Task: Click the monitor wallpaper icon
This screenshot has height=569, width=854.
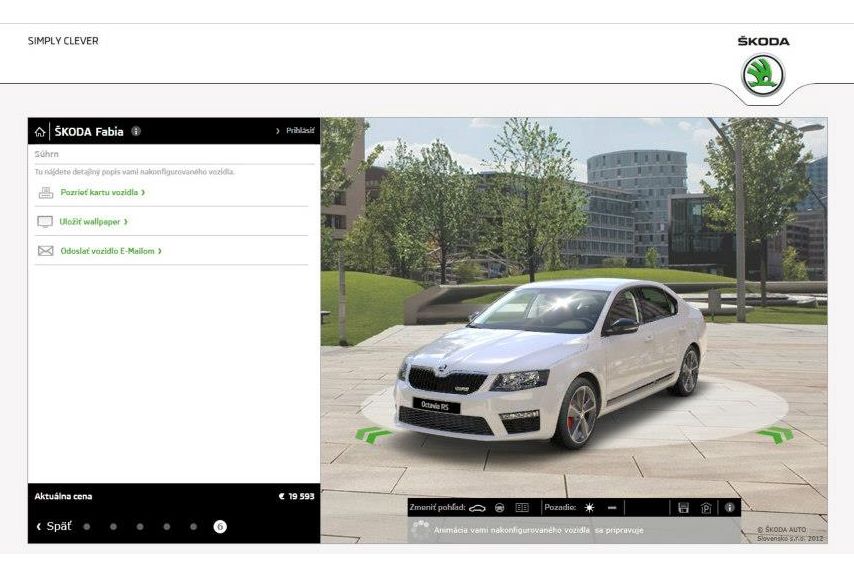Action: (x=45, y=221)
